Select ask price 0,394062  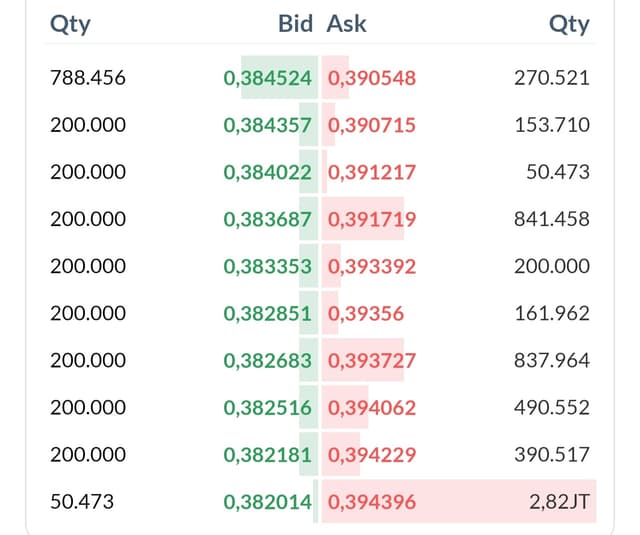coord(372,408)
